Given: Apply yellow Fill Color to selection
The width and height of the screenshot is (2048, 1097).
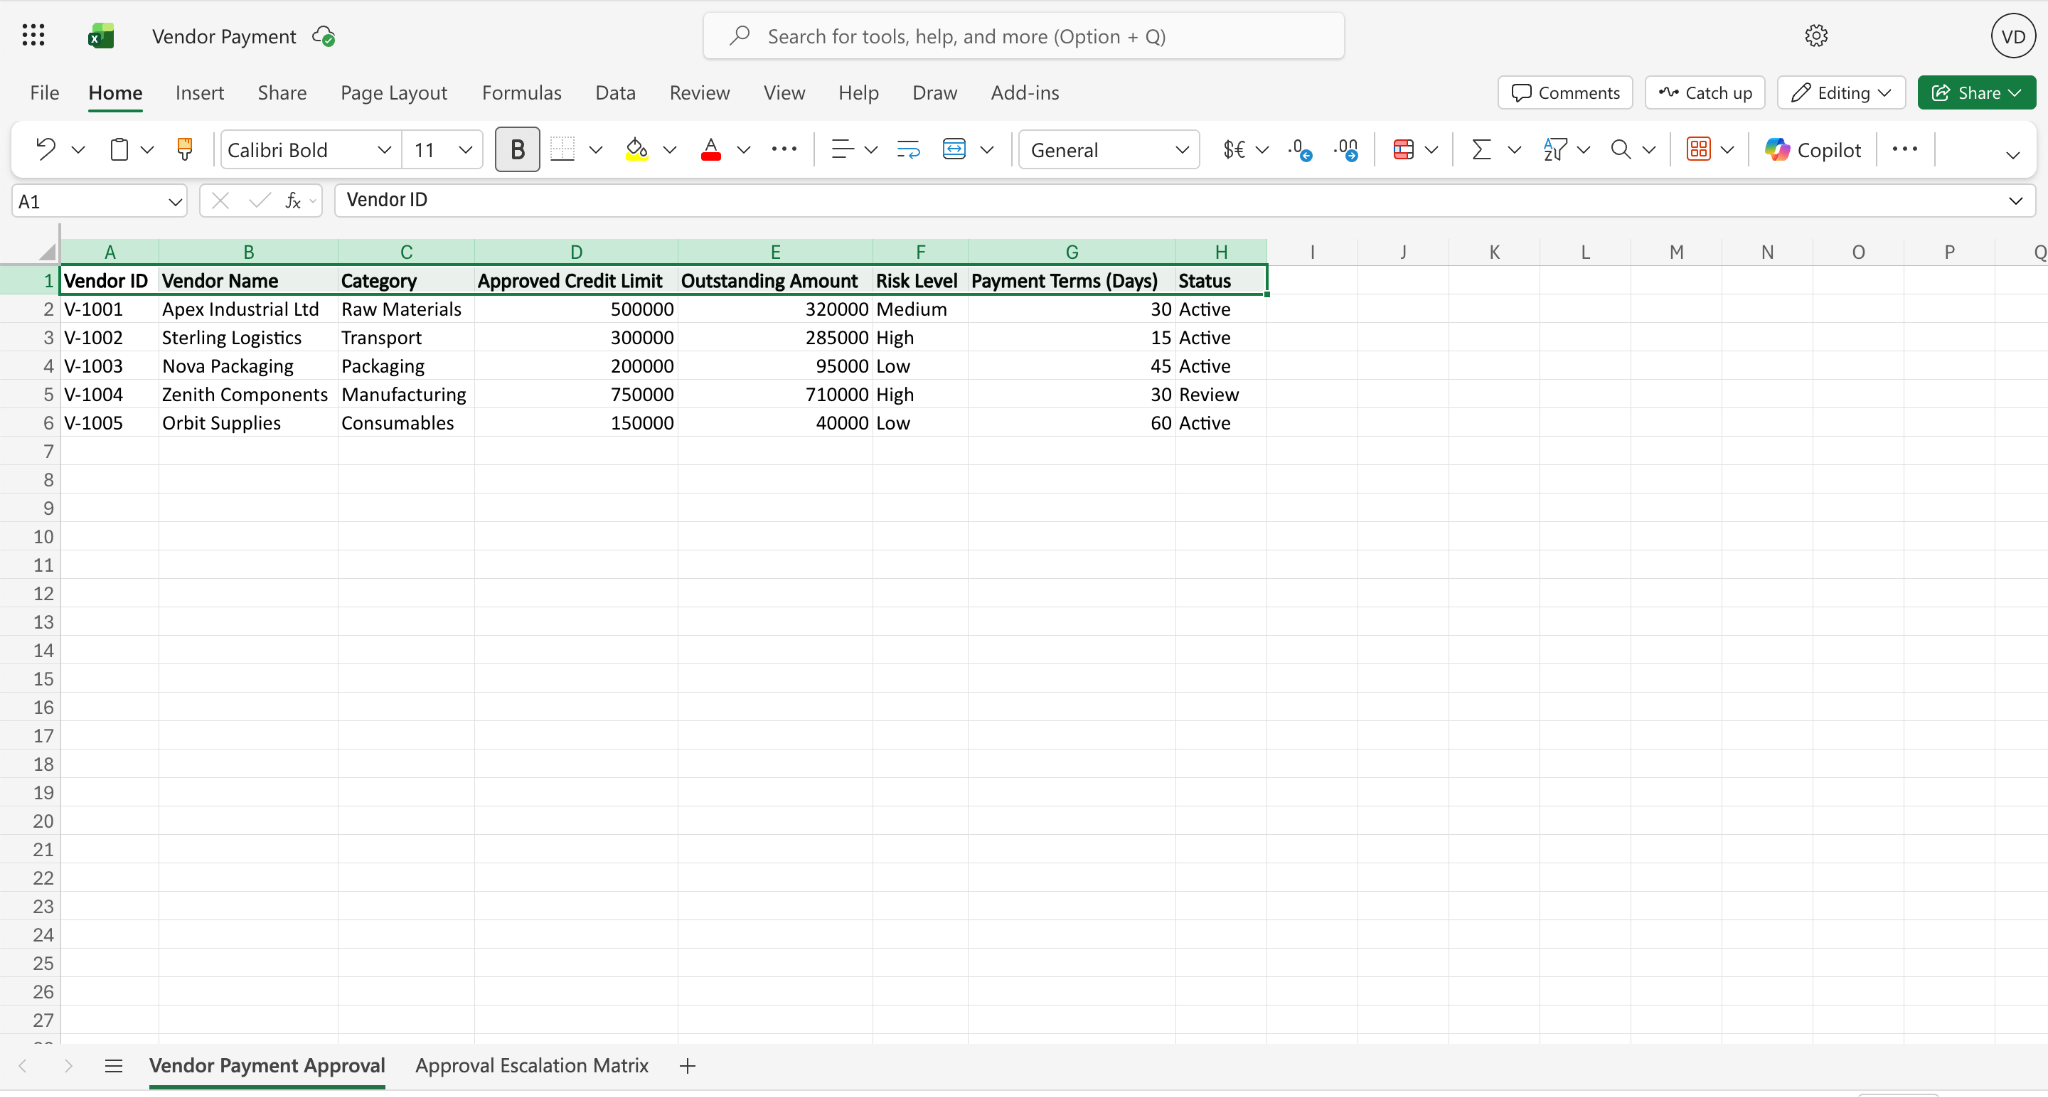Looking at the screenshot, I should [x=637, y=149].
